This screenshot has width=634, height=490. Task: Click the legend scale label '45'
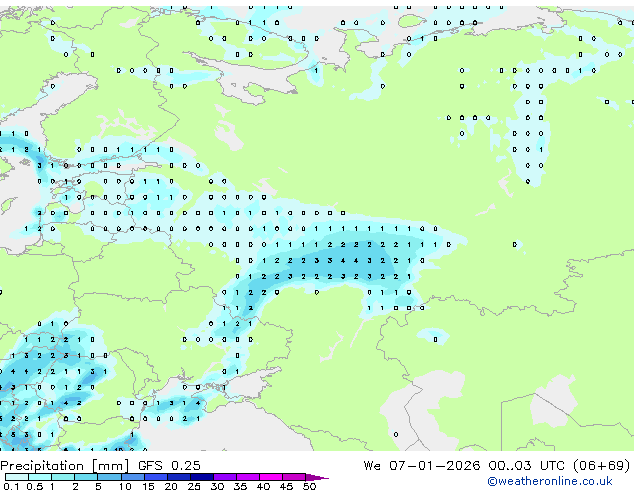pyautogui.click(x=286, y=486)
